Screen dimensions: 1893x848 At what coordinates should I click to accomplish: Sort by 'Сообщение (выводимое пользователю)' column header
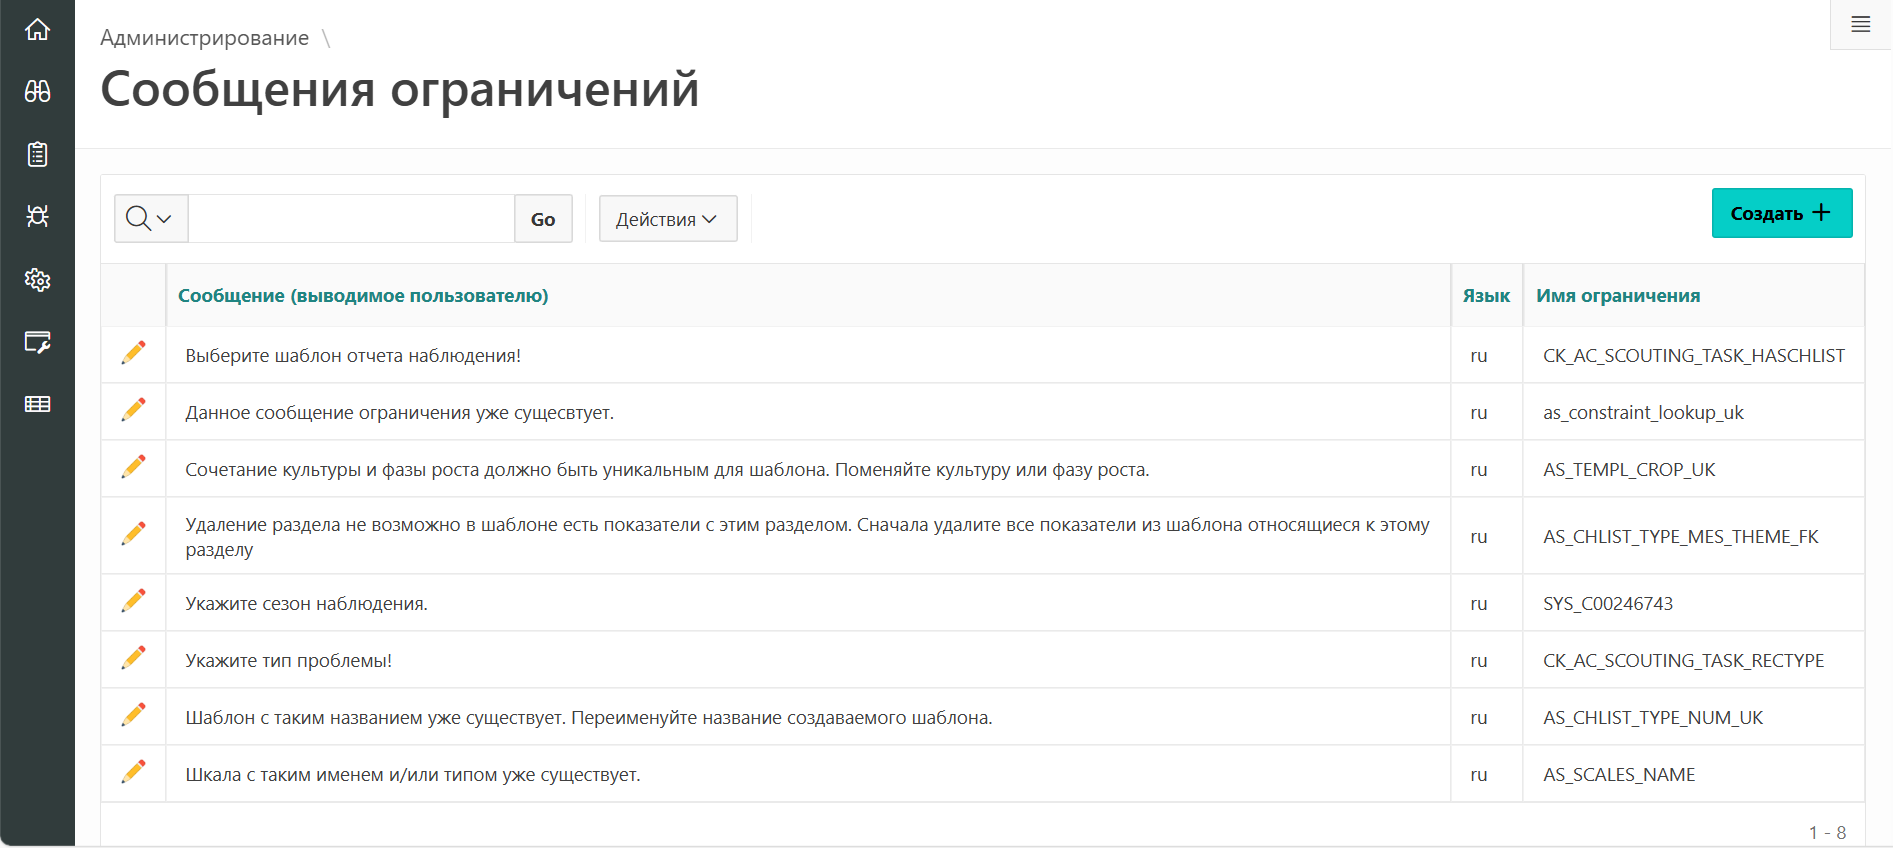click(x=363, y=296)
